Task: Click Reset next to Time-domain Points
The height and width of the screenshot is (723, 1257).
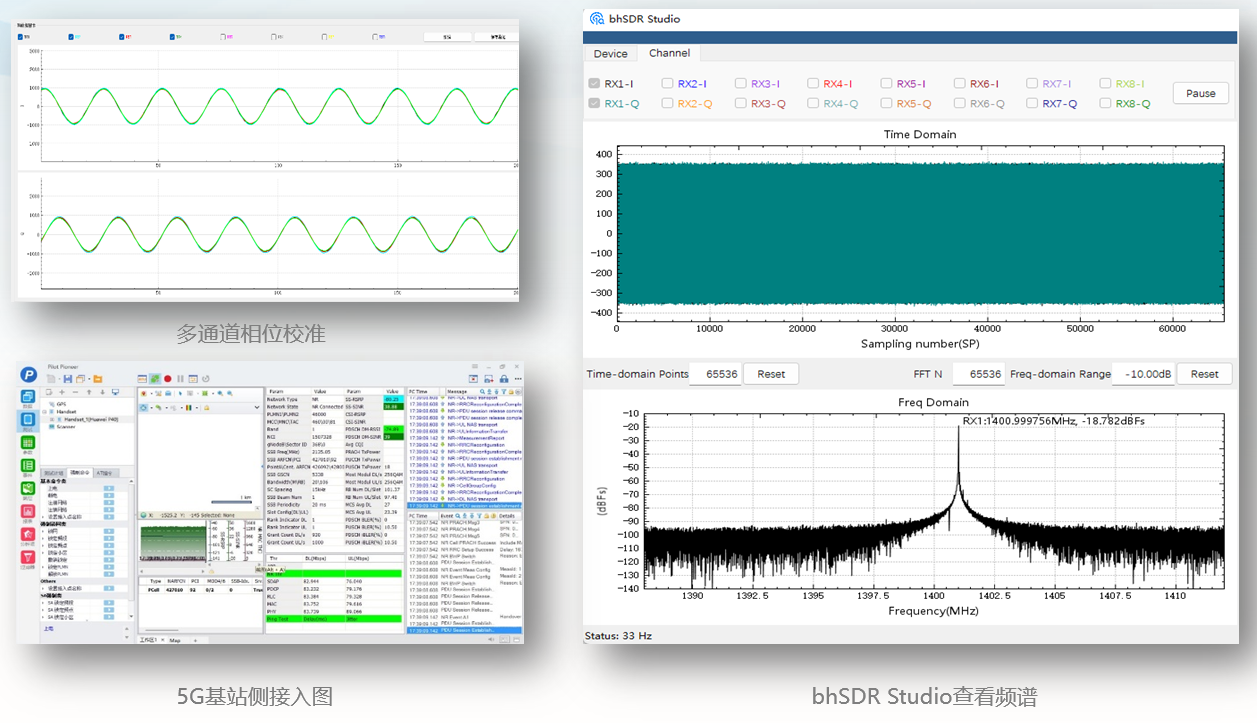Action: [x=771, y=374]
